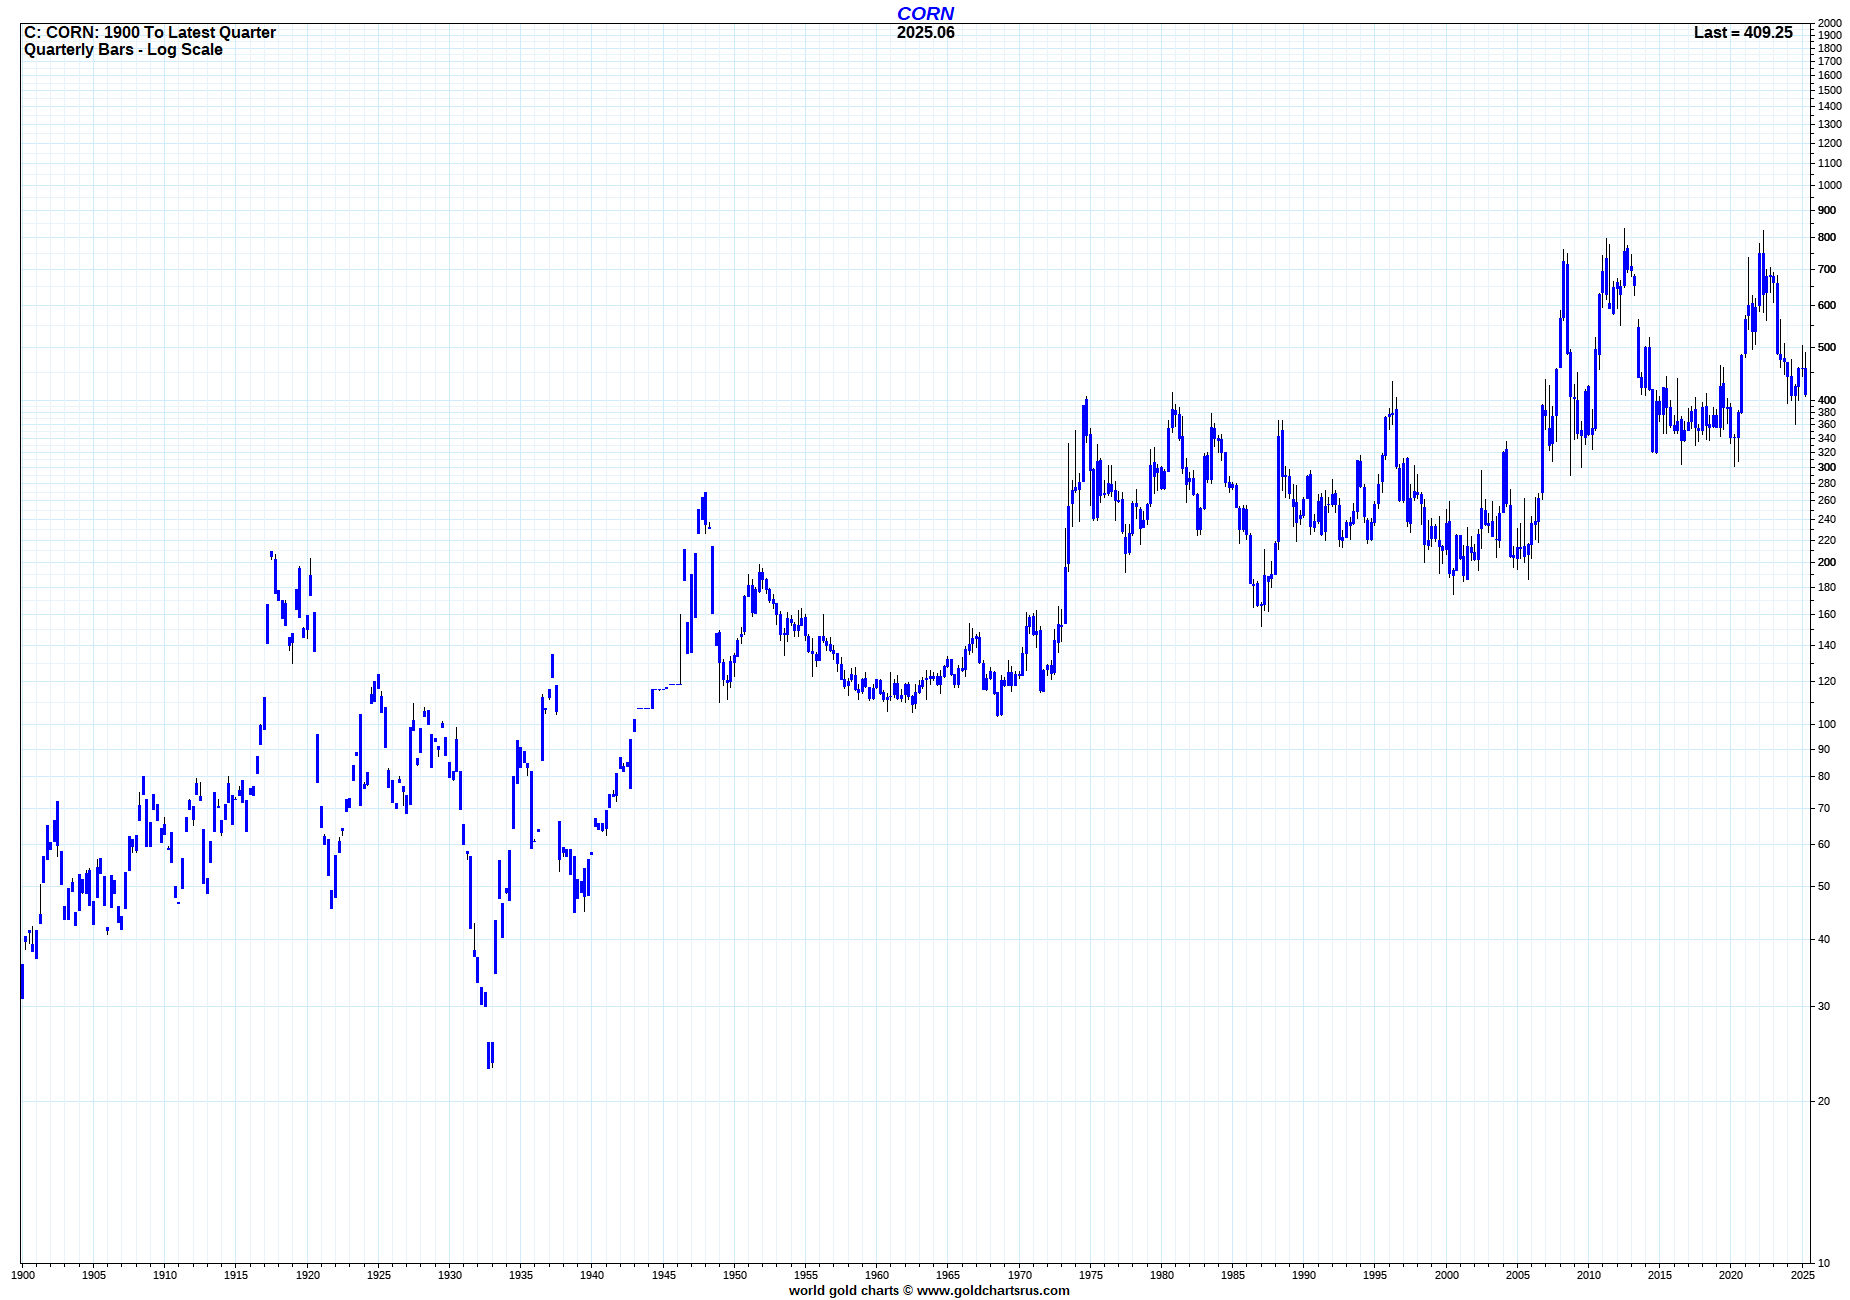Click the 300 price axis label
Screen dimensions: 1850x1300
(1827, 467)
